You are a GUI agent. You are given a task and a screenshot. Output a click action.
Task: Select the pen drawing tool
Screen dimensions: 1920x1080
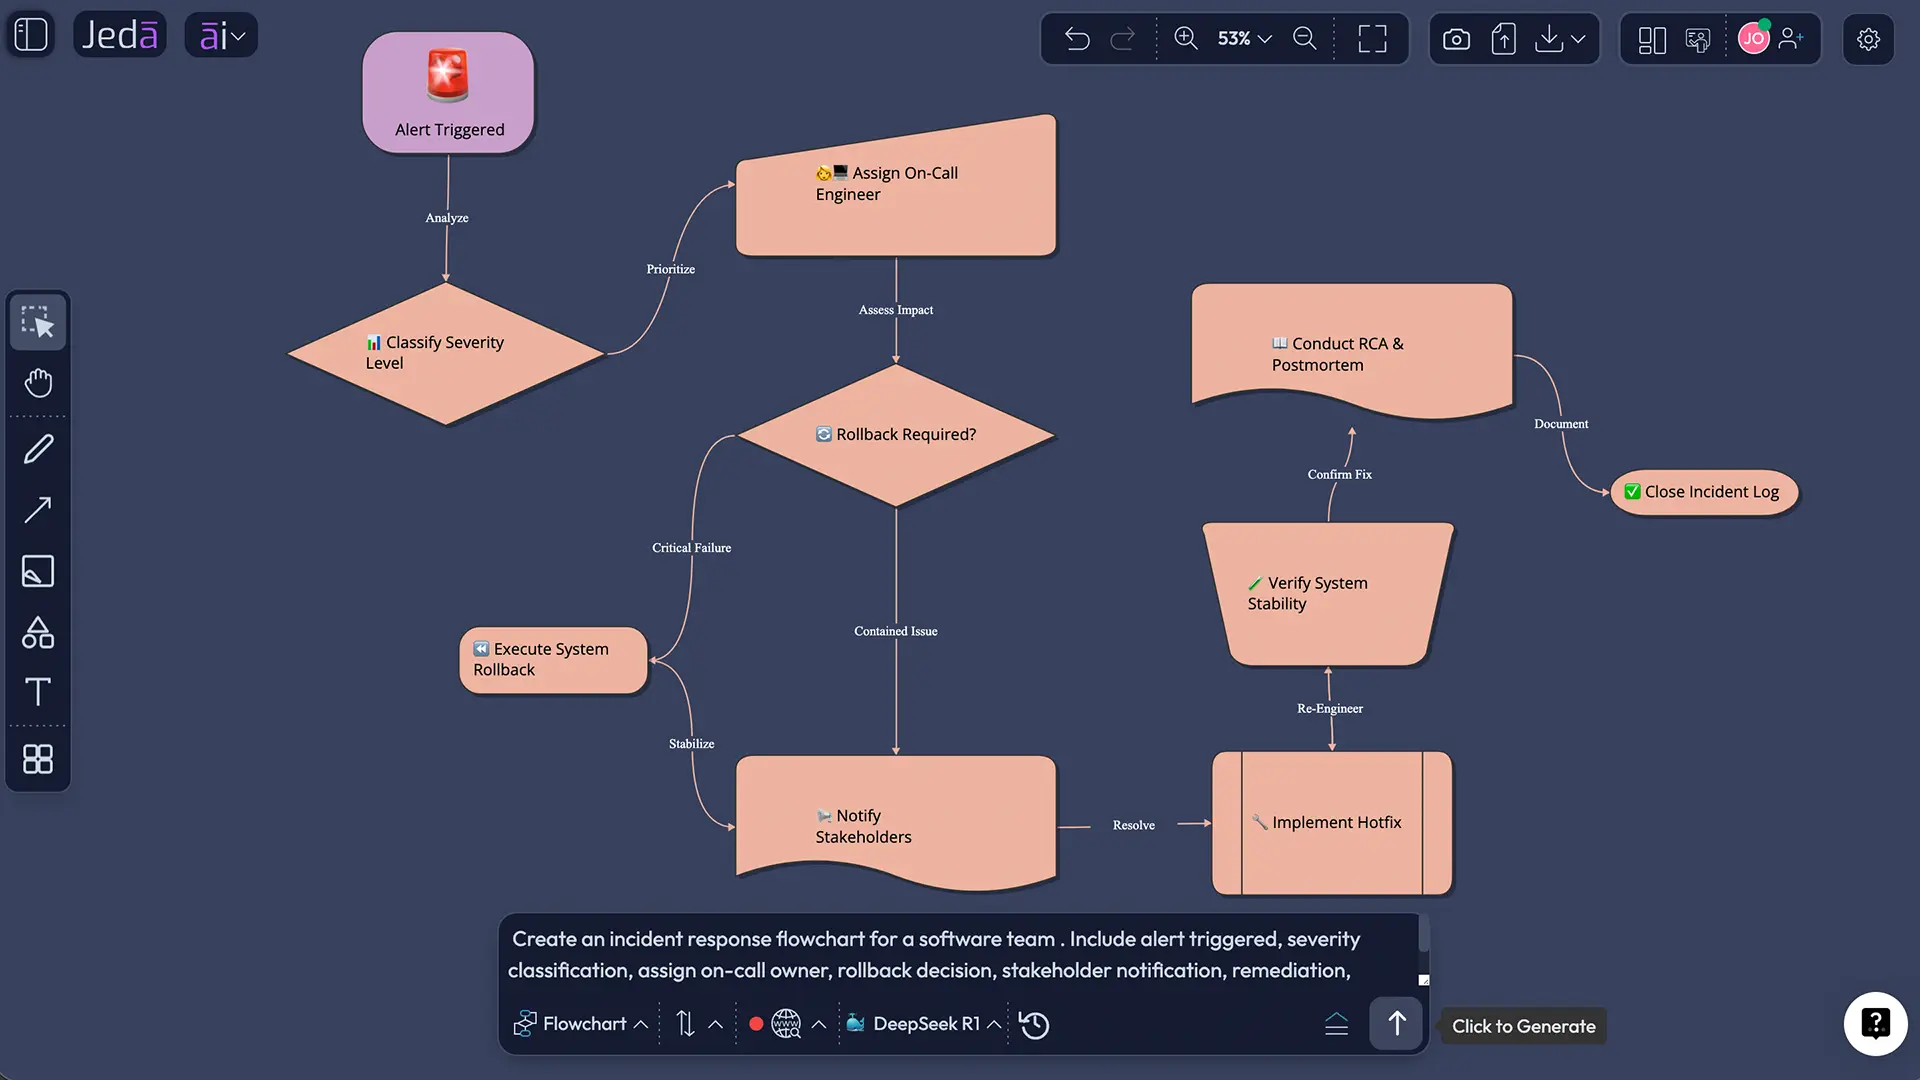[38, 449]
